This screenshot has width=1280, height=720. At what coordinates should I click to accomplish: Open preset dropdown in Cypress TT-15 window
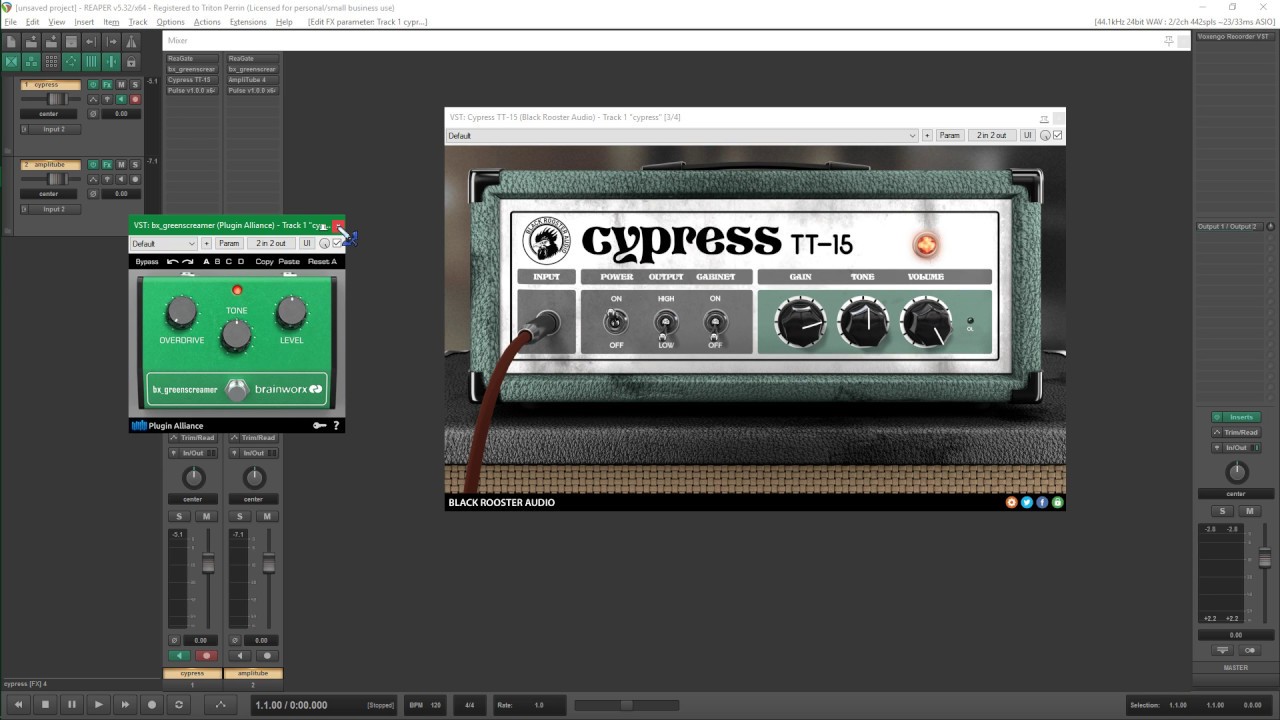click(x=681, y=135)
